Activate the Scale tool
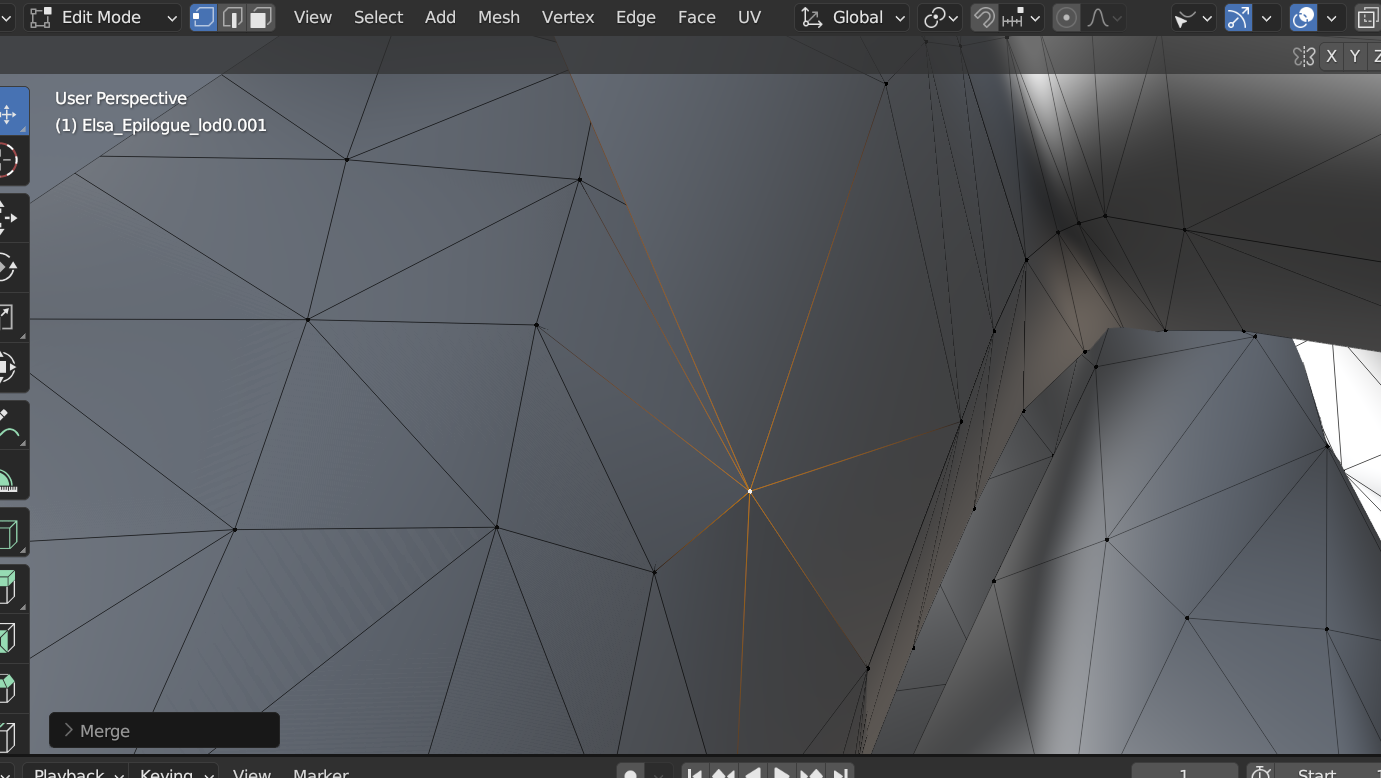The height and width of the screenshot is (778, 1381). [9, 317]
